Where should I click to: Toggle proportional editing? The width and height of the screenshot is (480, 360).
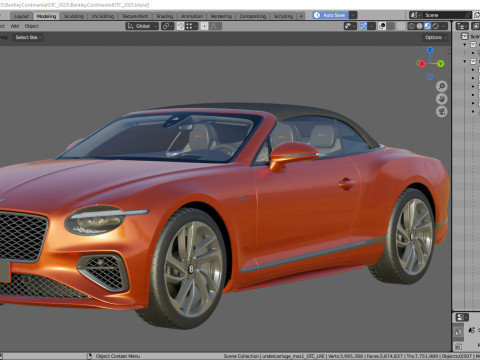tap(204, 26)
